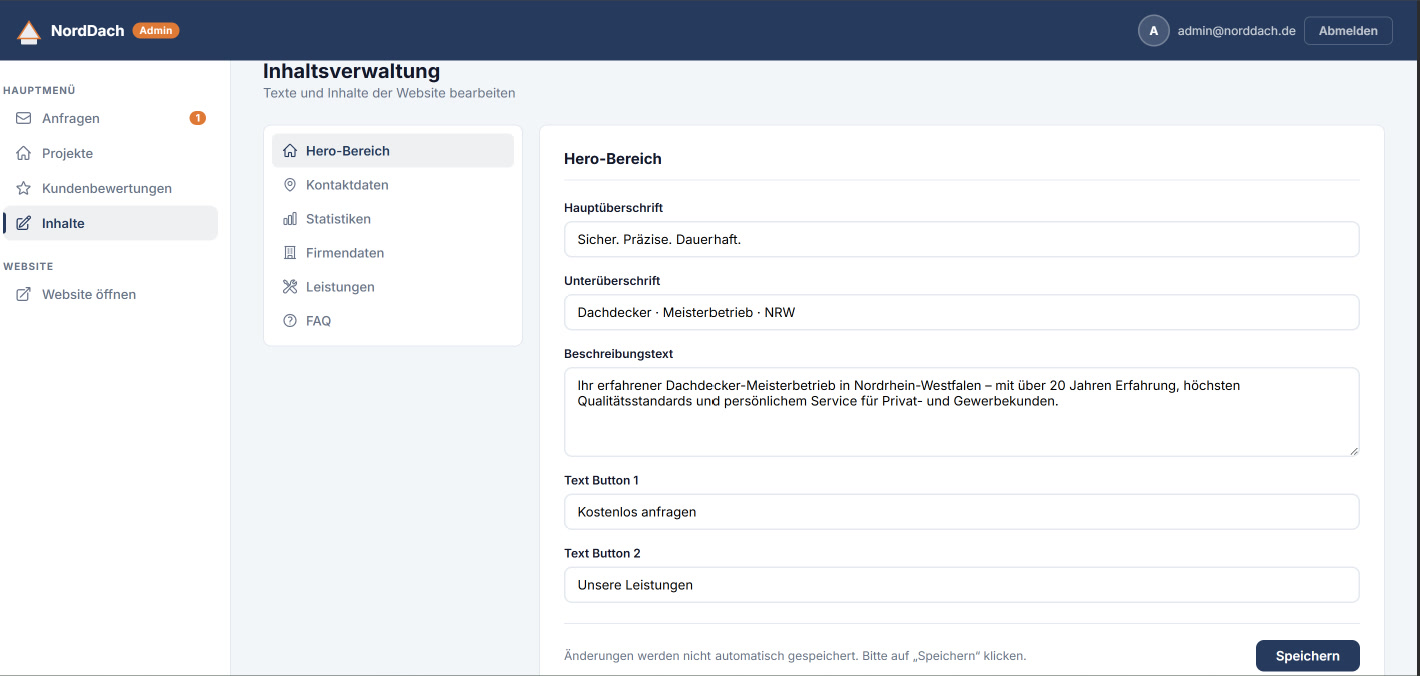Switch to the FAQ section
The width and height of the screenshot is (1420, 676).
click(393, 321)
